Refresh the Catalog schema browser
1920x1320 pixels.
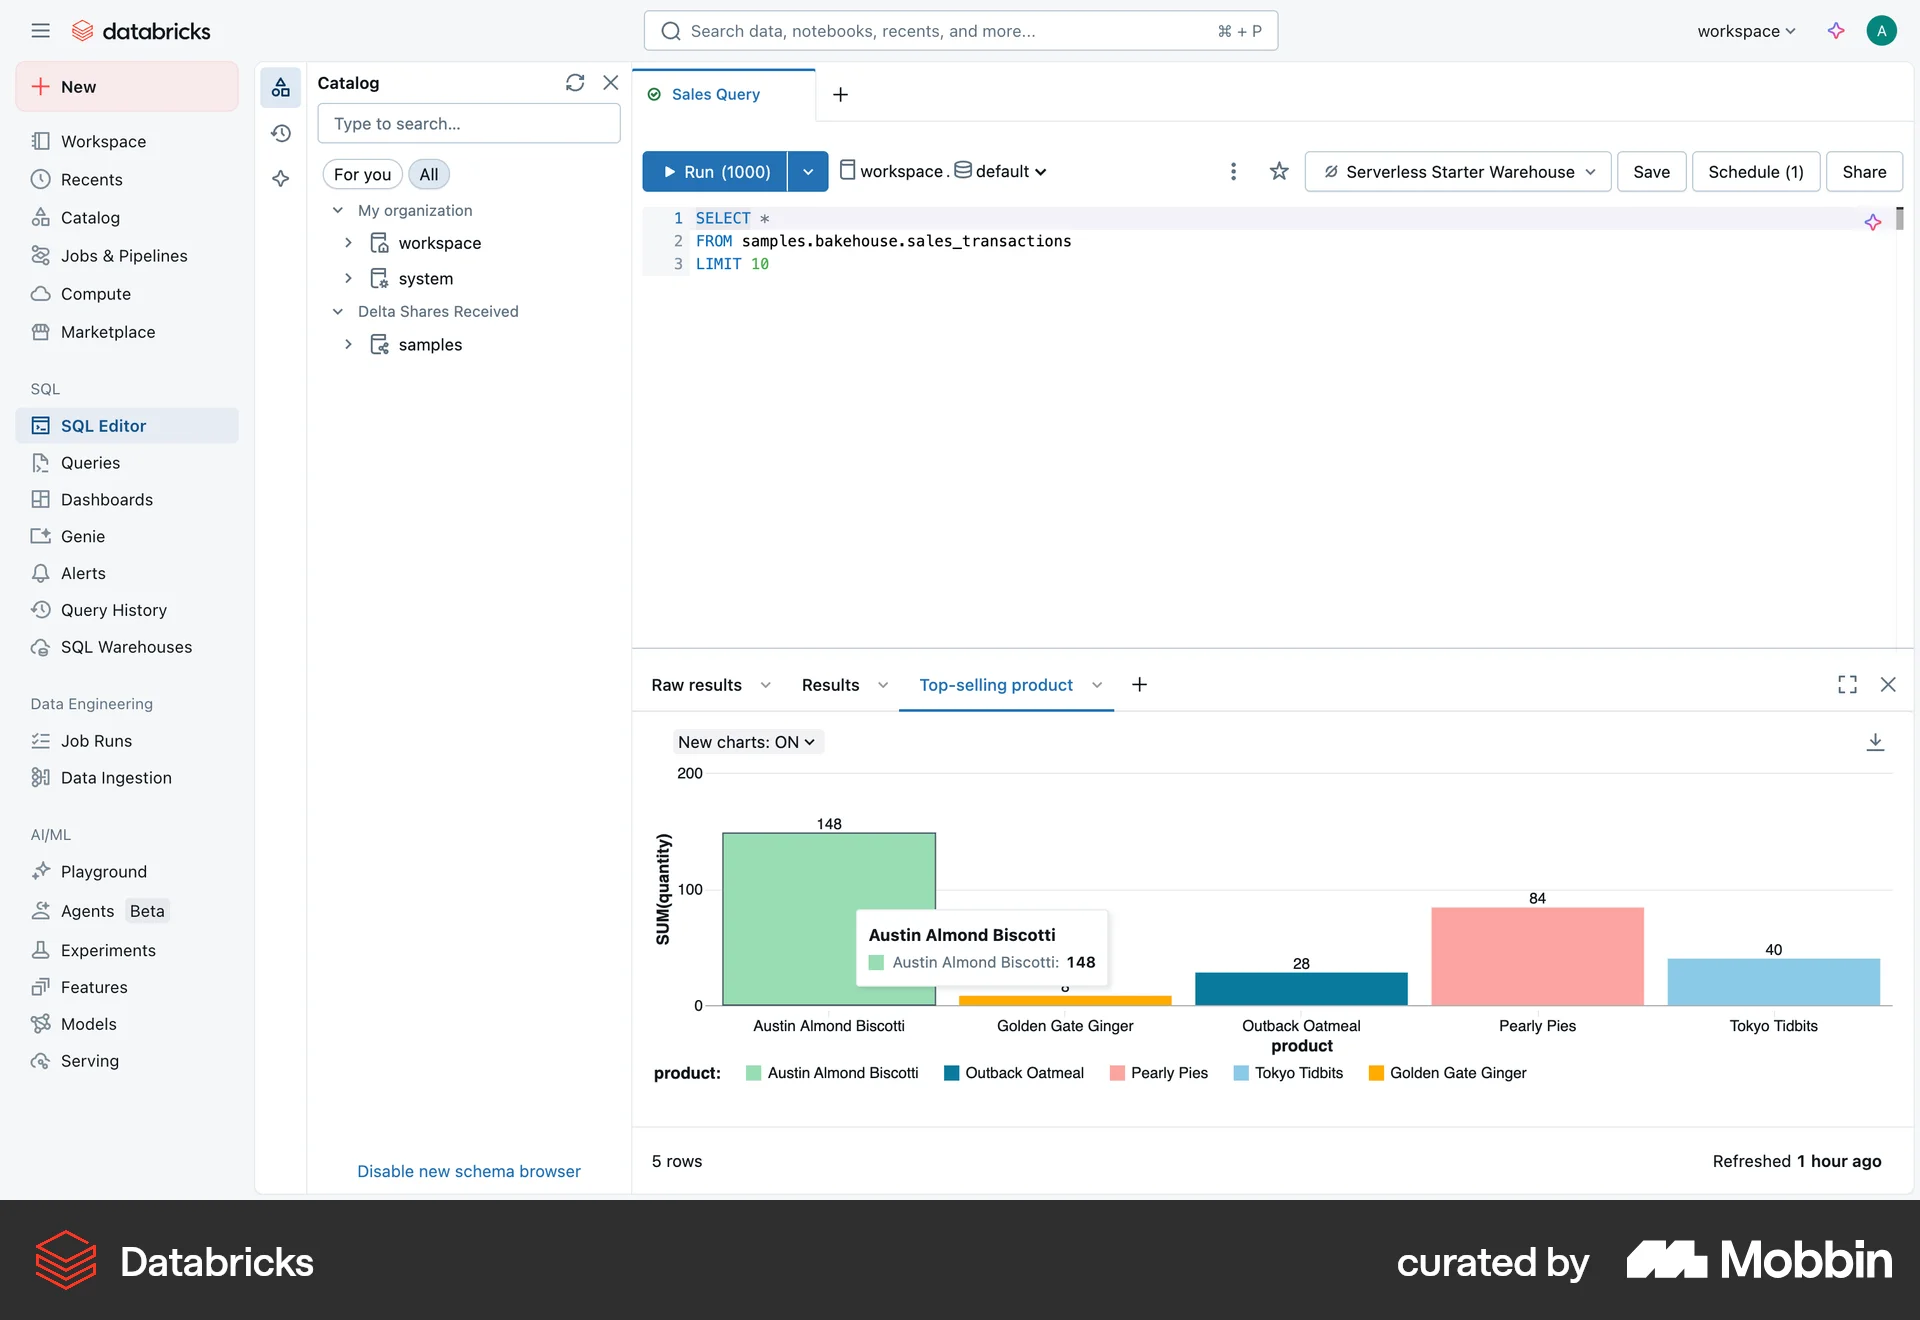(575, 83)
